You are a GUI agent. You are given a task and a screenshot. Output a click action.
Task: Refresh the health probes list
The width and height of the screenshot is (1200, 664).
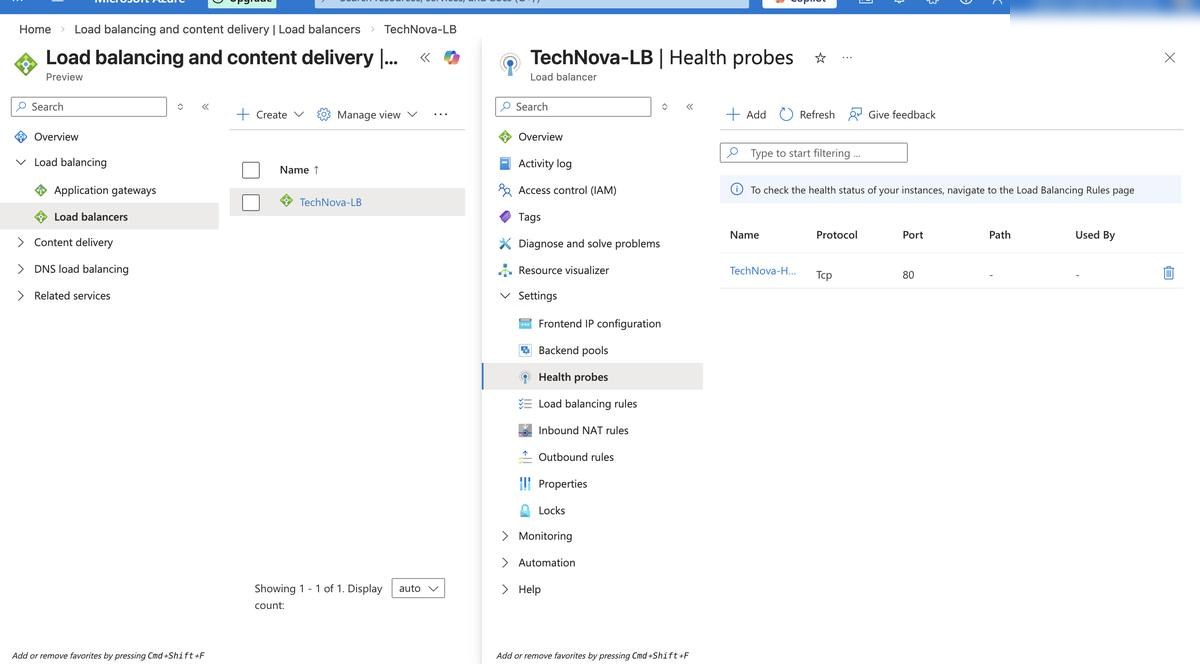click(807, 114)
